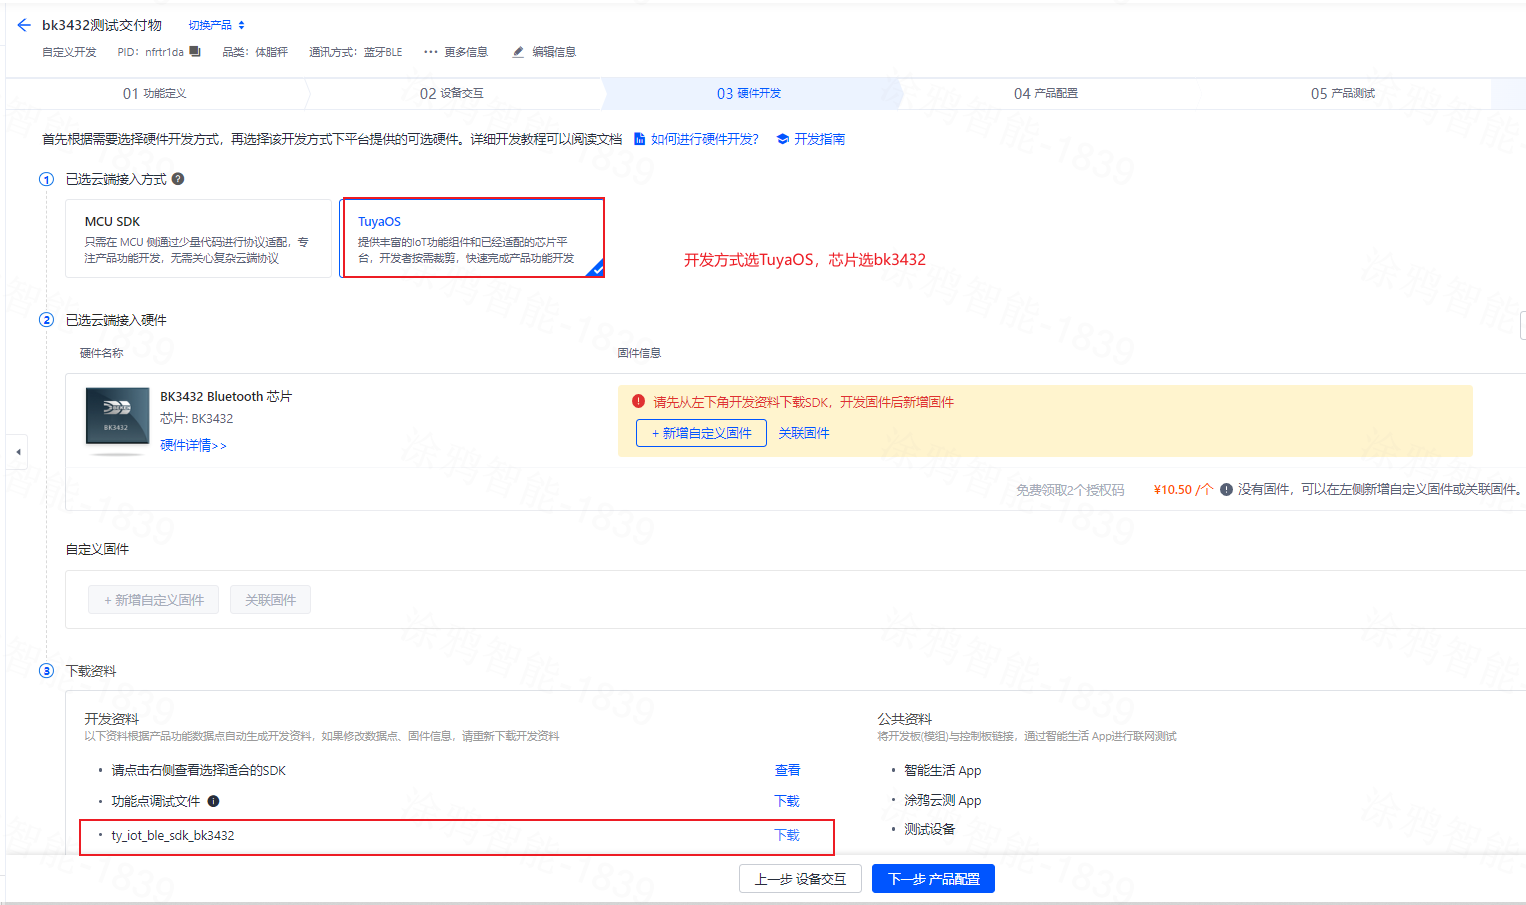Open 更多信息 via the ellipsis icon
Screen dimensions: 1526x905
pyautogui.click(x=431, y=52)
